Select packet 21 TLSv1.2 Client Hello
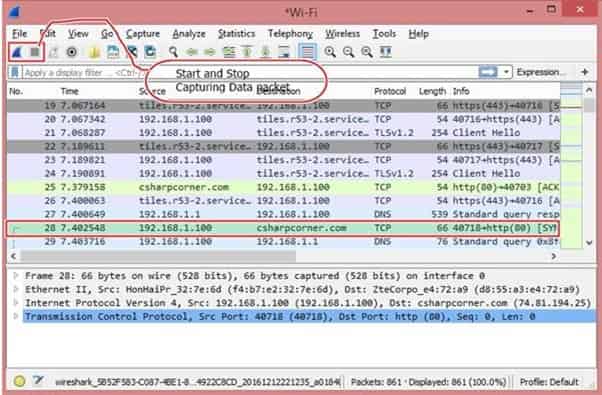The width and height of the screenshot is (602, 395). 283,133
